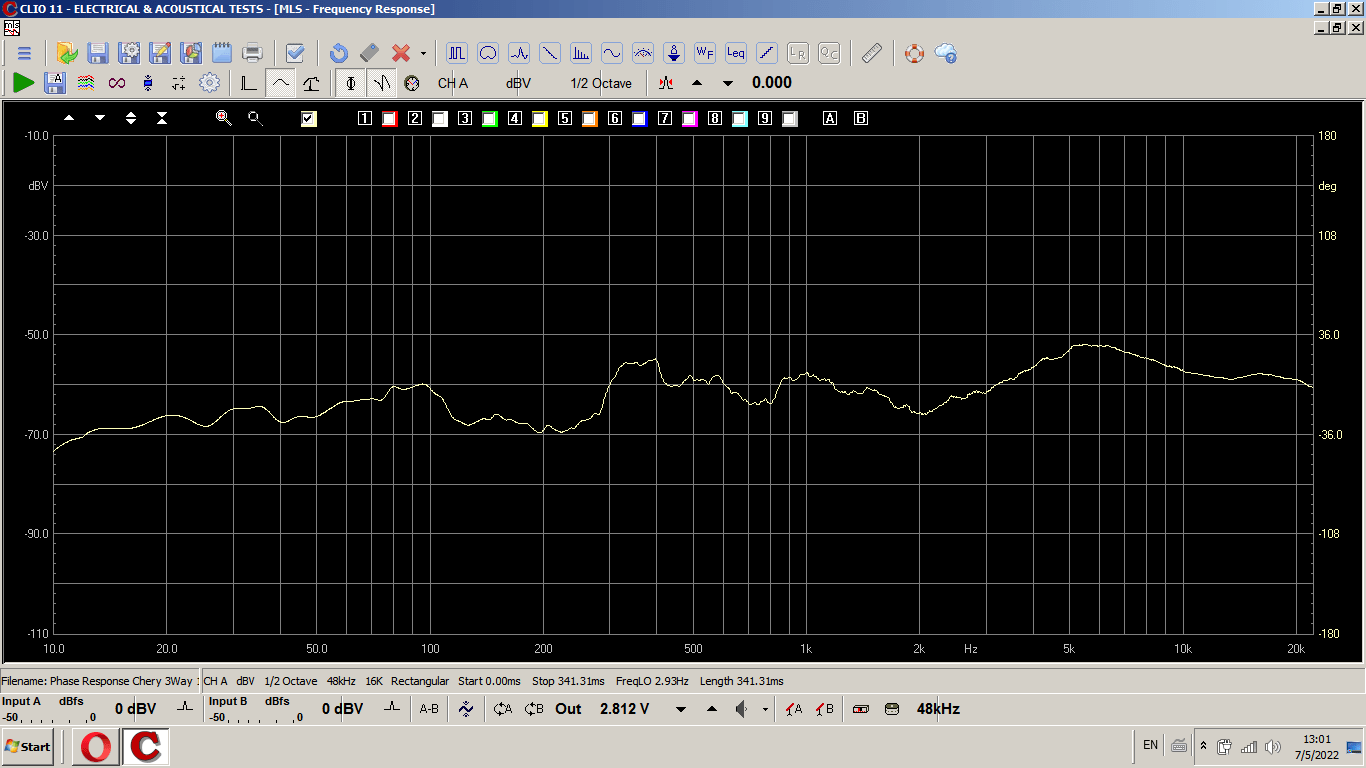Select the time domain step view icon

point(249,83)
